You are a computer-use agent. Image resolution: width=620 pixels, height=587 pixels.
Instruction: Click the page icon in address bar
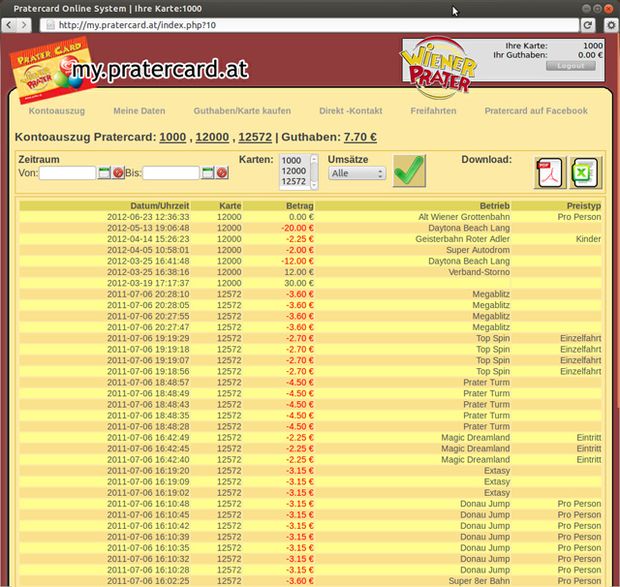click(50, 25)
